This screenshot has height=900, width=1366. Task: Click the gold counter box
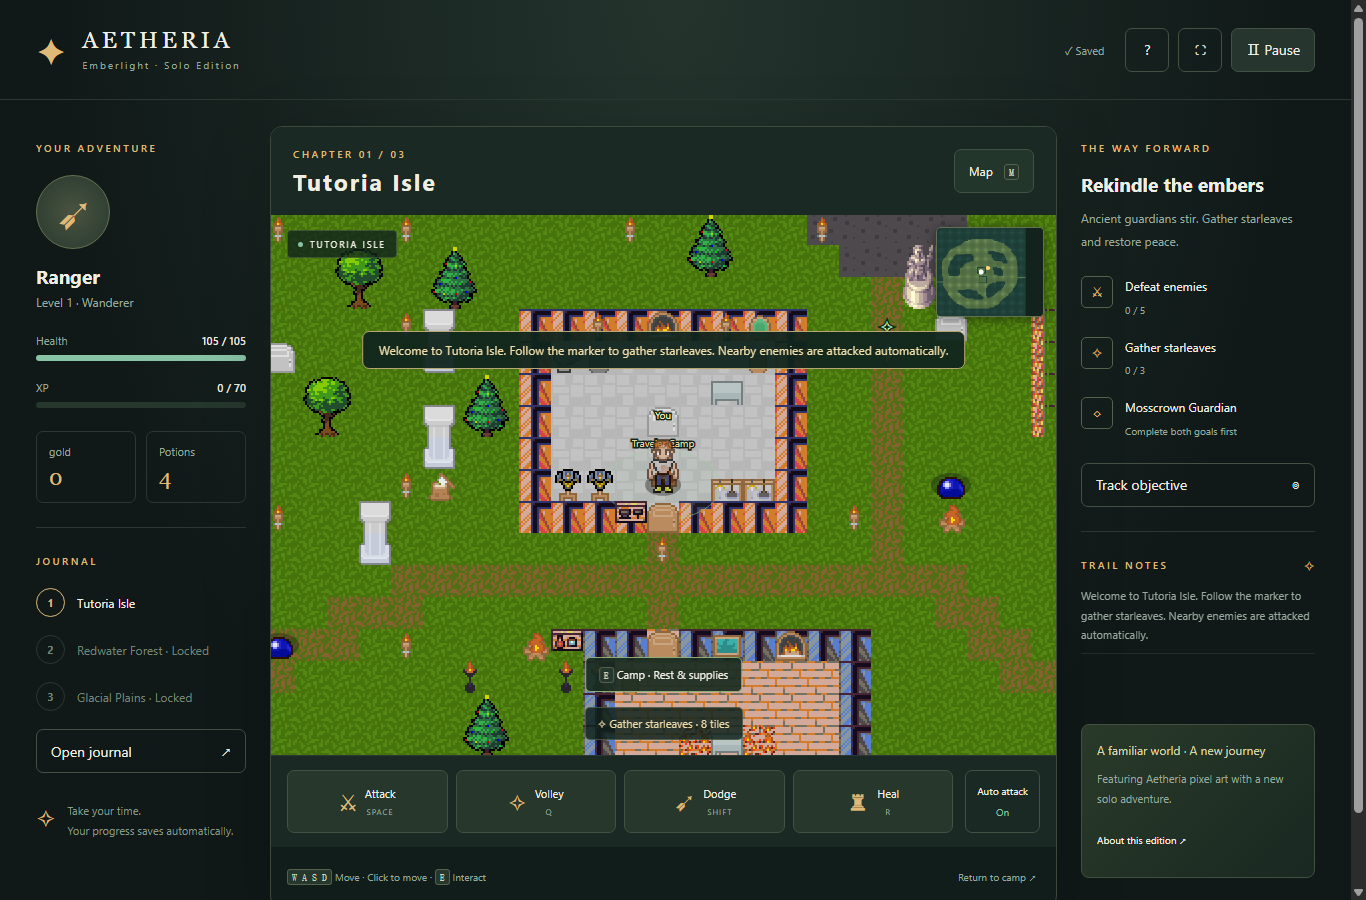coord(86,467)
